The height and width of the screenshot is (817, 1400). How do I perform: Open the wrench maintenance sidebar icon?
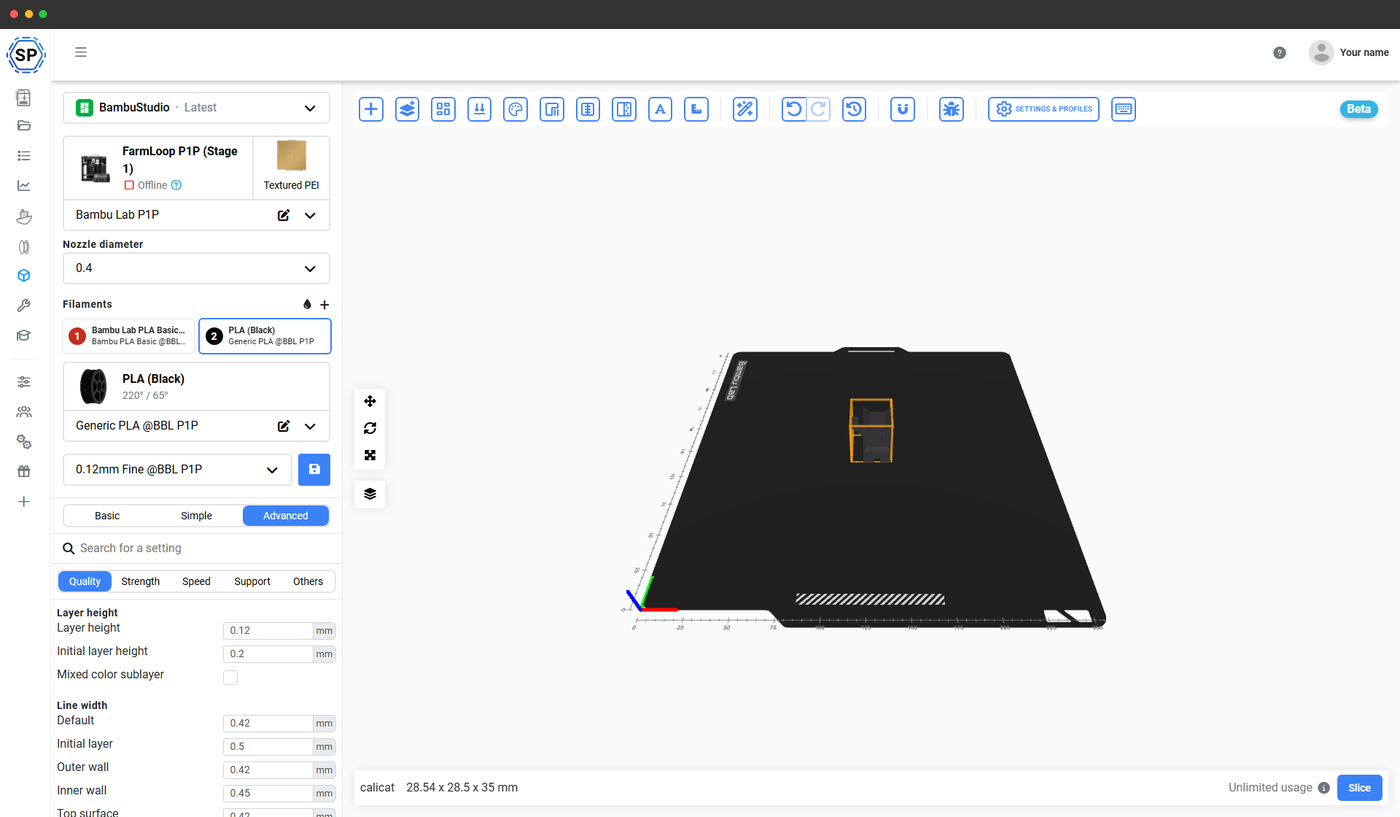(24, 306)
